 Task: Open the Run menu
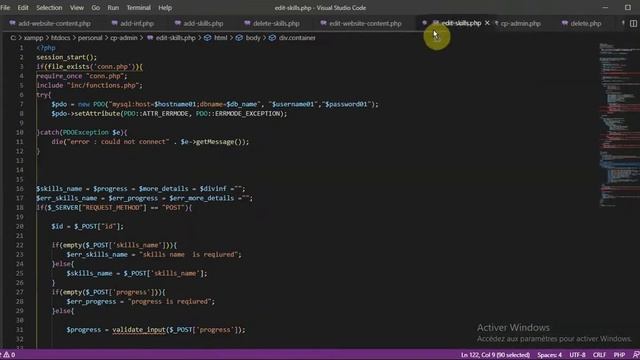coord(113,8)
